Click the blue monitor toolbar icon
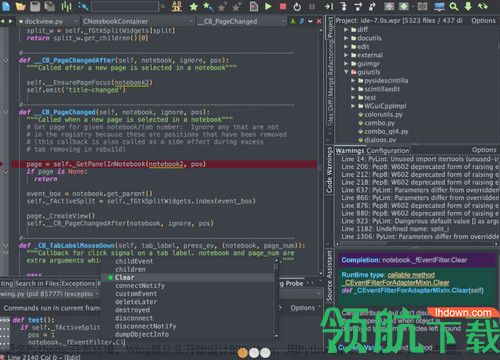 [x=439, y=6]
